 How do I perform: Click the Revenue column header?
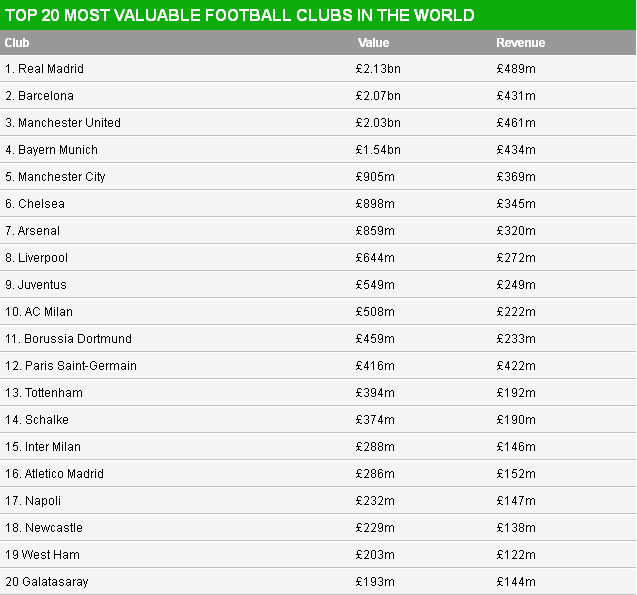pyautogui.click(x=520, y=43)
